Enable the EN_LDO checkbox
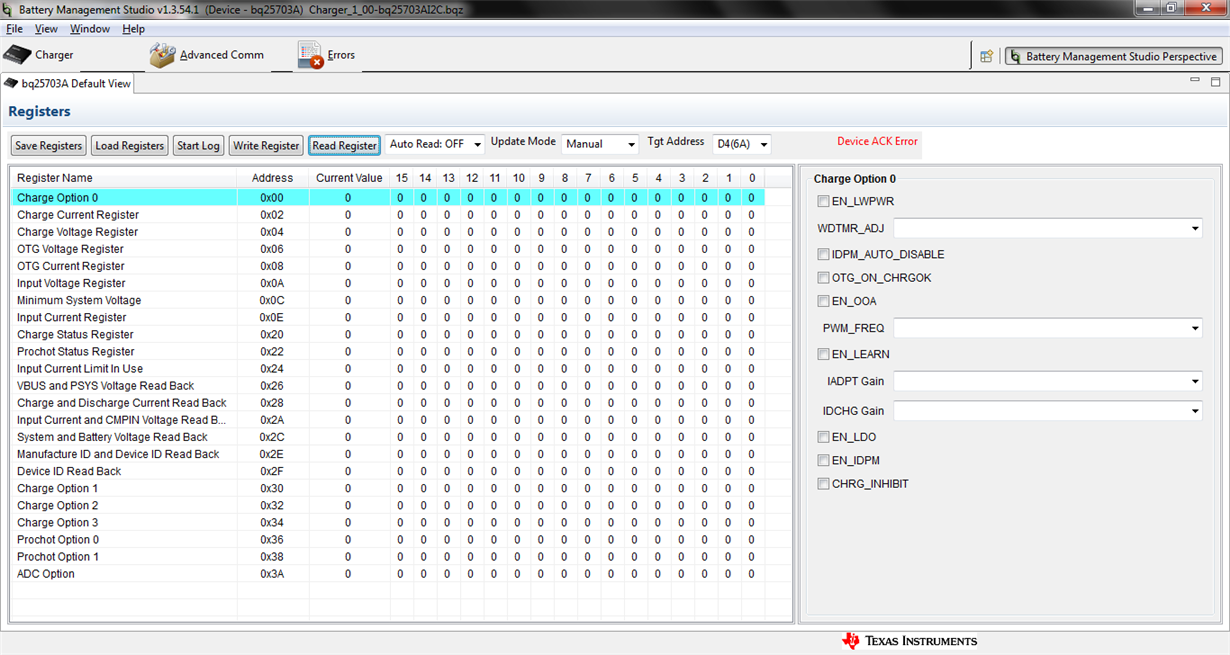1230x655 pixels. click(823, 437)
